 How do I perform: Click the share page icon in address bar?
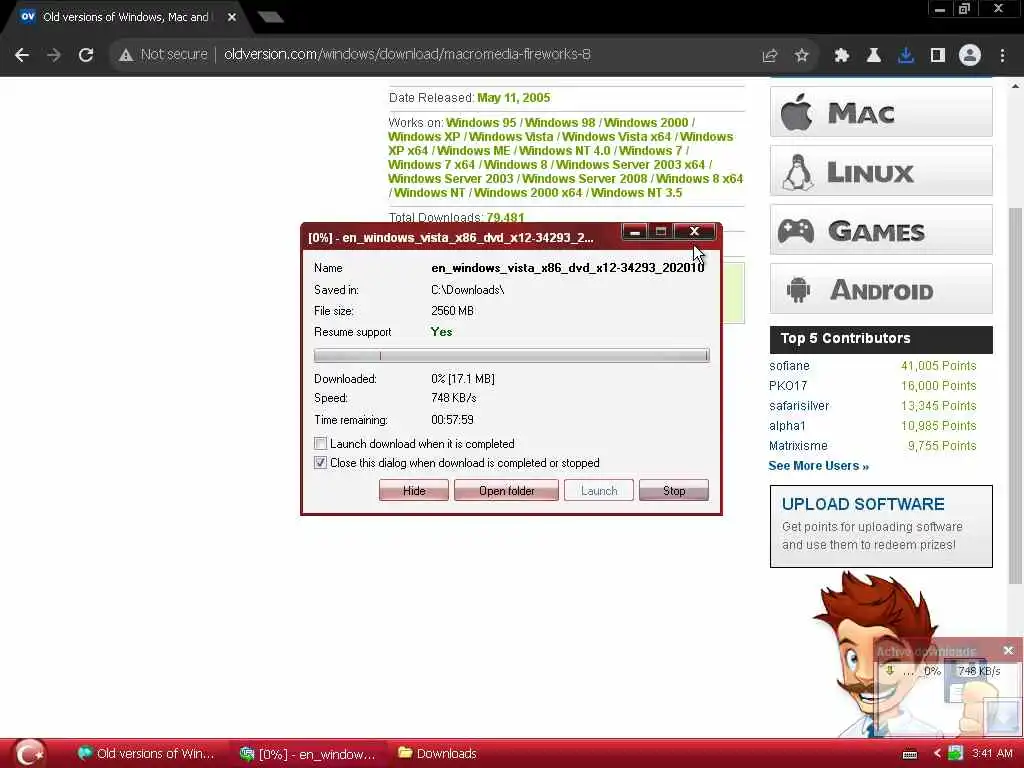coord(770,55)
